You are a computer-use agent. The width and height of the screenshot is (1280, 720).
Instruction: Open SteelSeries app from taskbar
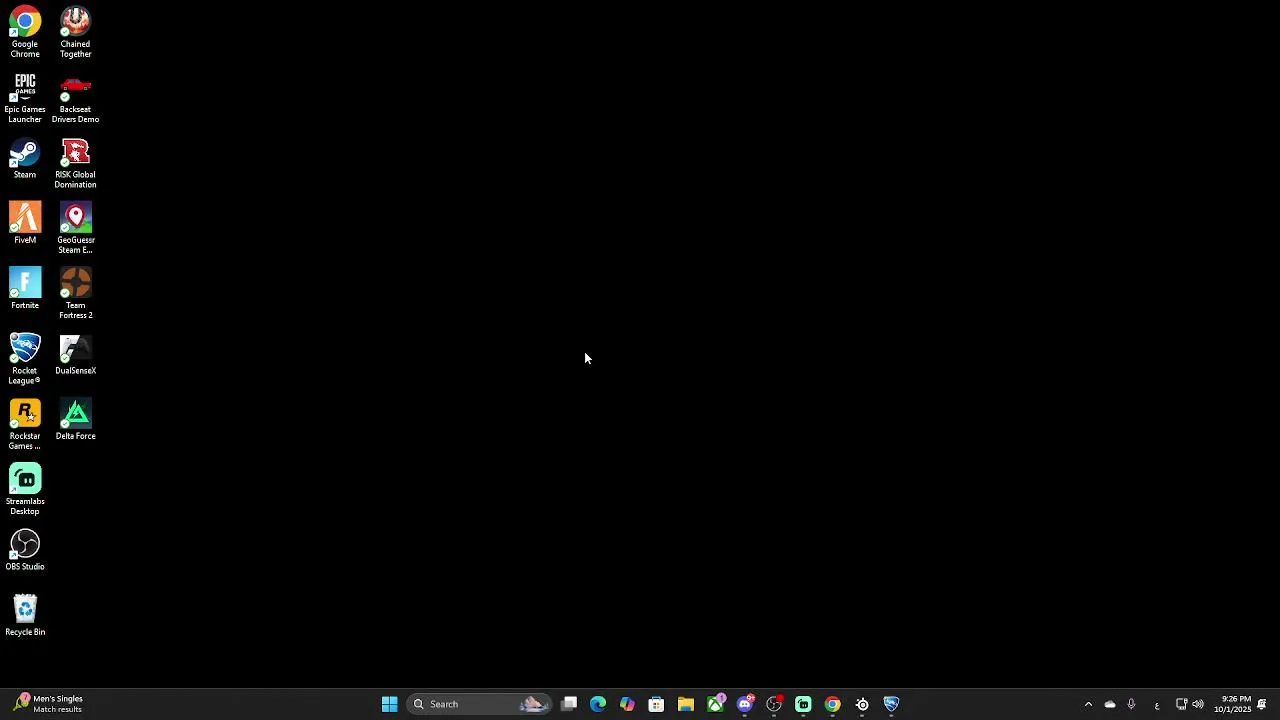click(862, 704)
